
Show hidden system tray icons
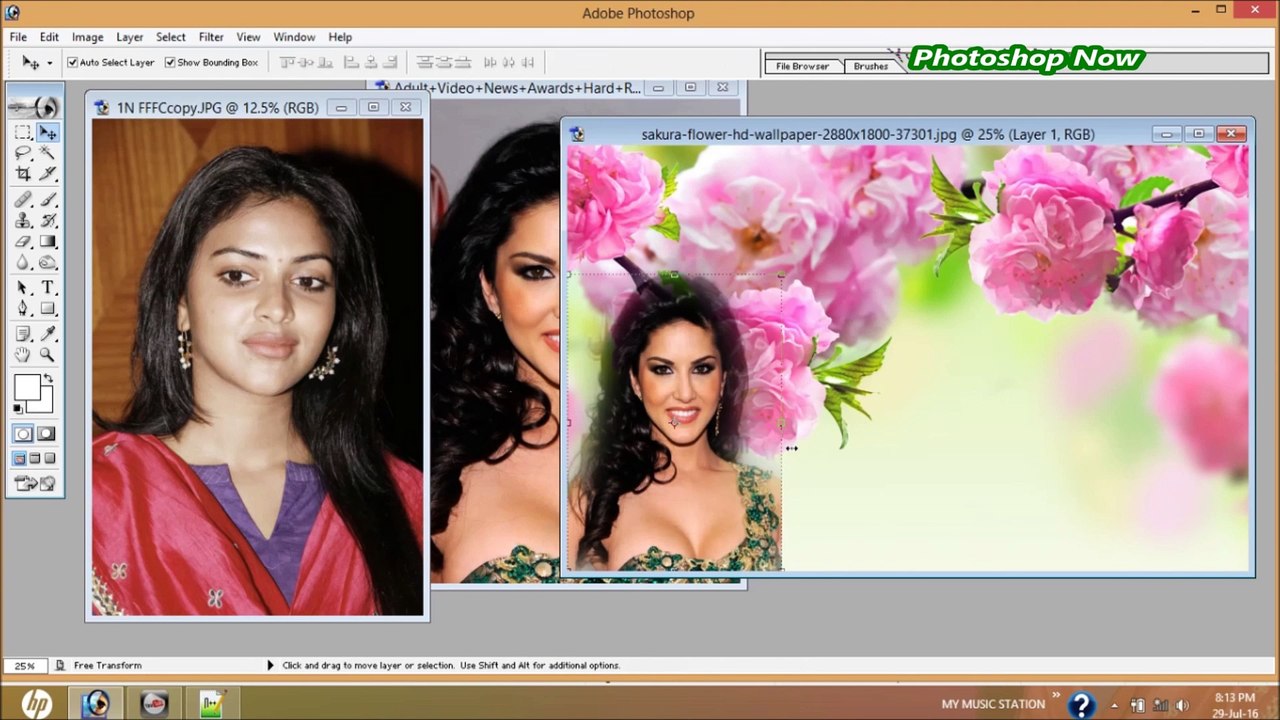1114,705
